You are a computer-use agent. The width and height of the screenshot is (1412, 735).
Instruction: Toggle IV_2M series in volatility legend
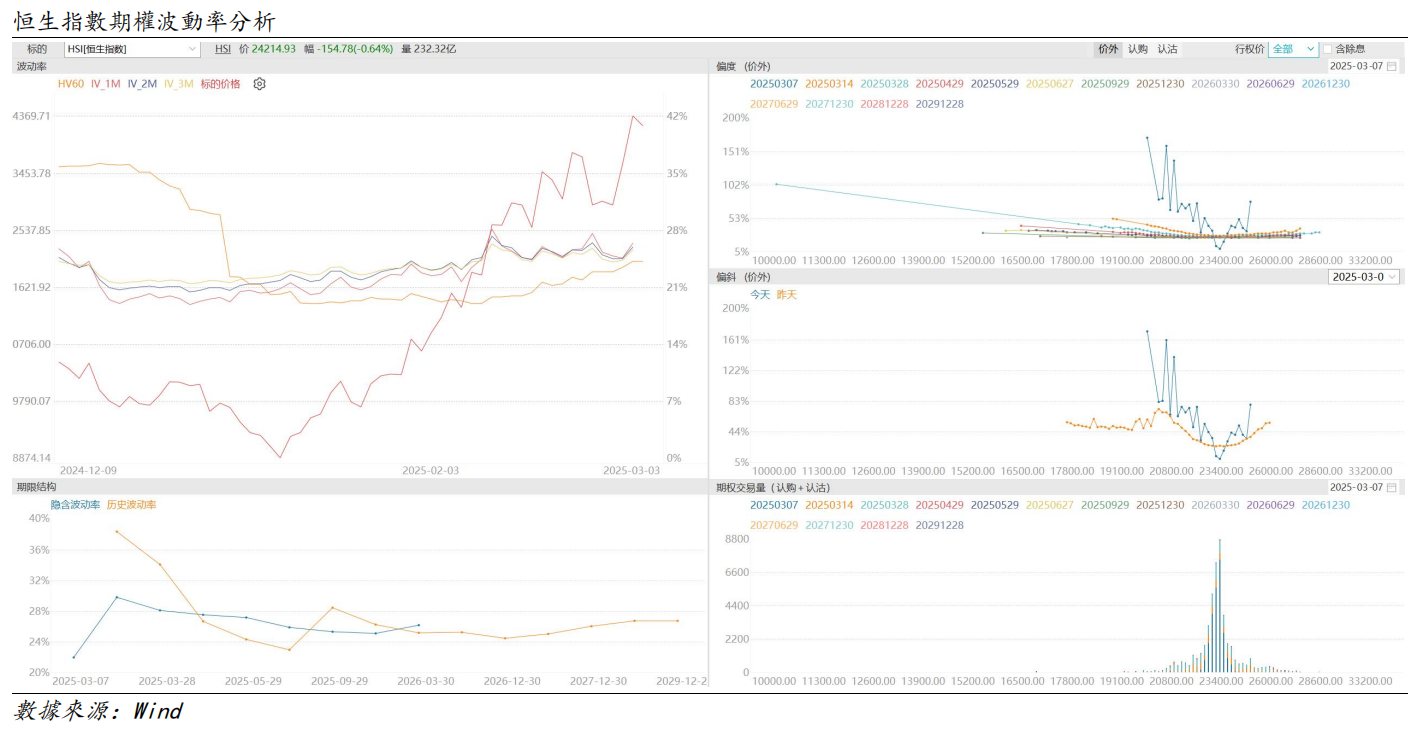(142, 84)
